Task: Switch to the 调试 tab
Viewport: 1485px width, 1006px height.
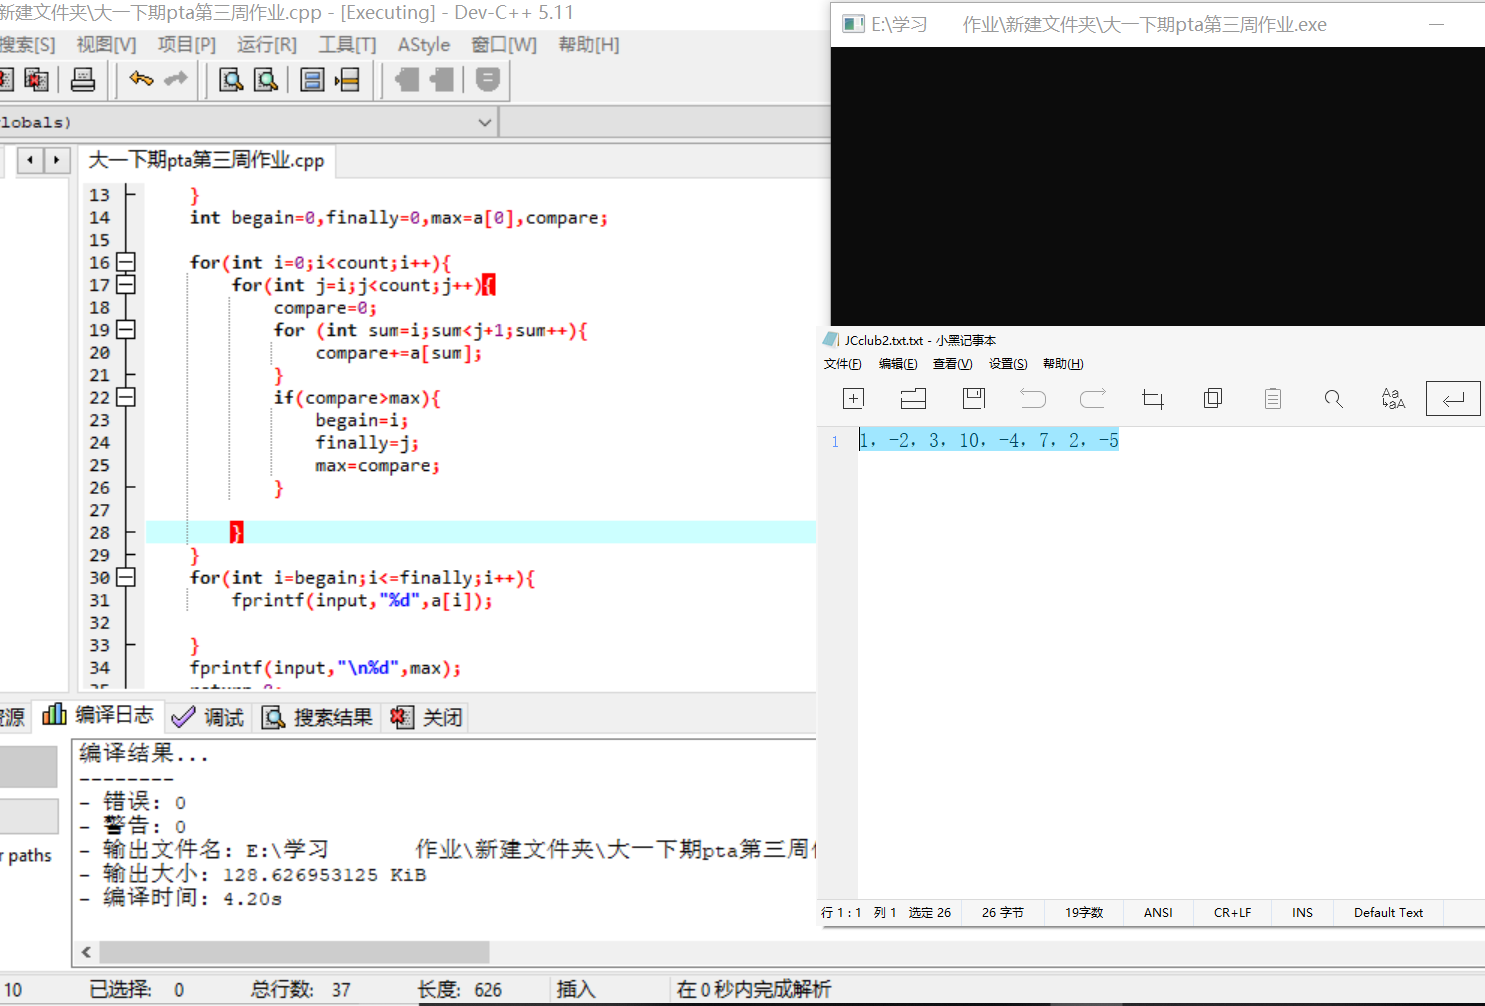Action: pyautogui.click(x=208, y=717)
